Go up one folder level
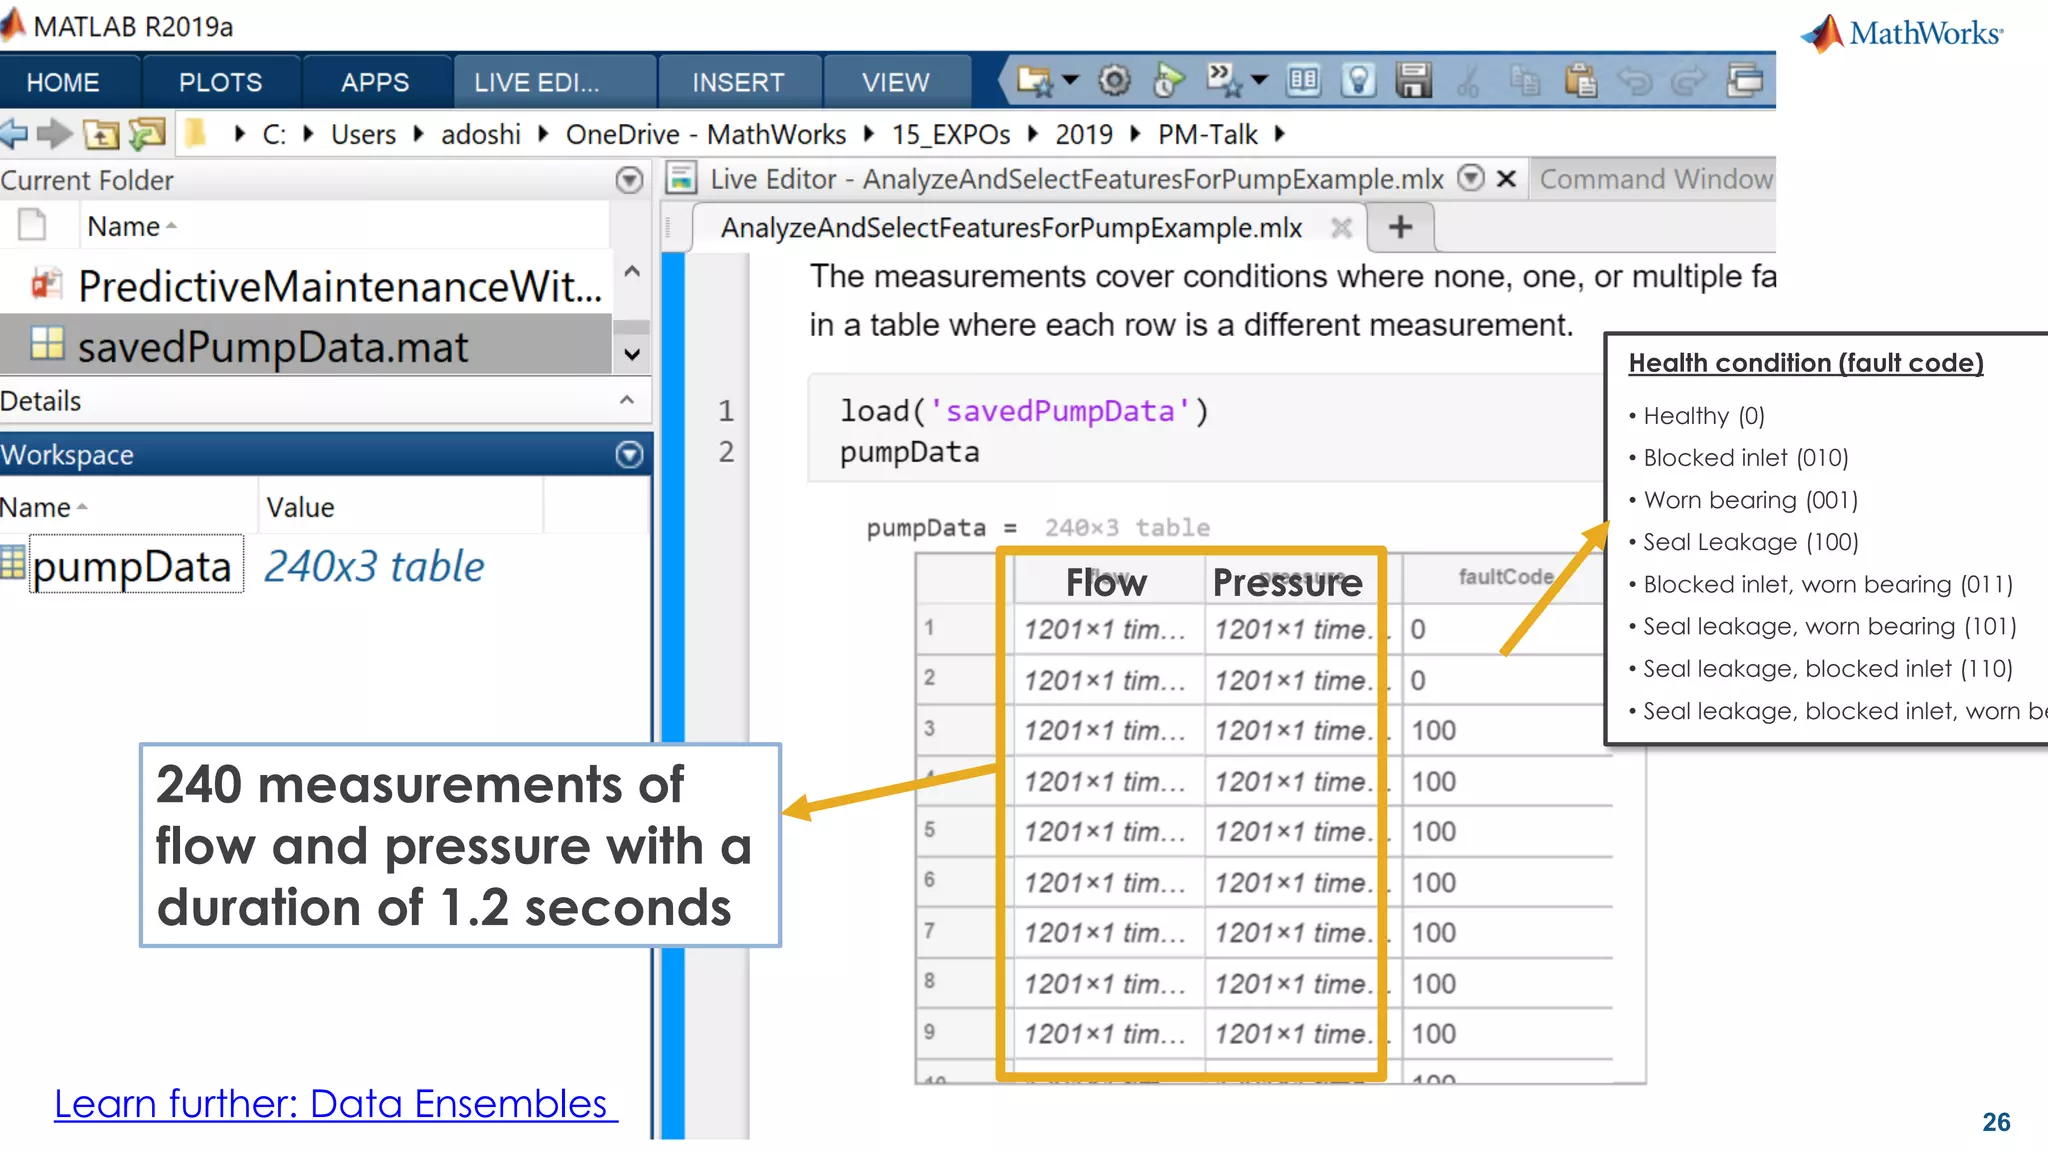The height and width of the screenshot is (1152, 2048). [x=101, y=134]
